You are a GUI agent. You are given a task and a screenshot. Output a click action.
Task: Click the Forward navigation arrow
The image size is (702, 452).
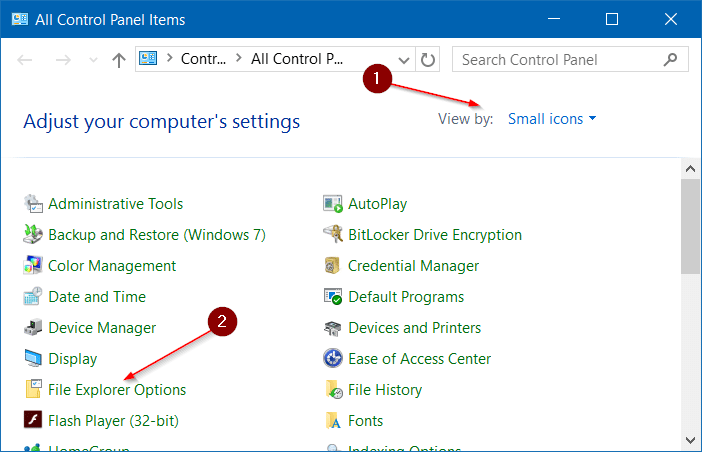point(63,60)
